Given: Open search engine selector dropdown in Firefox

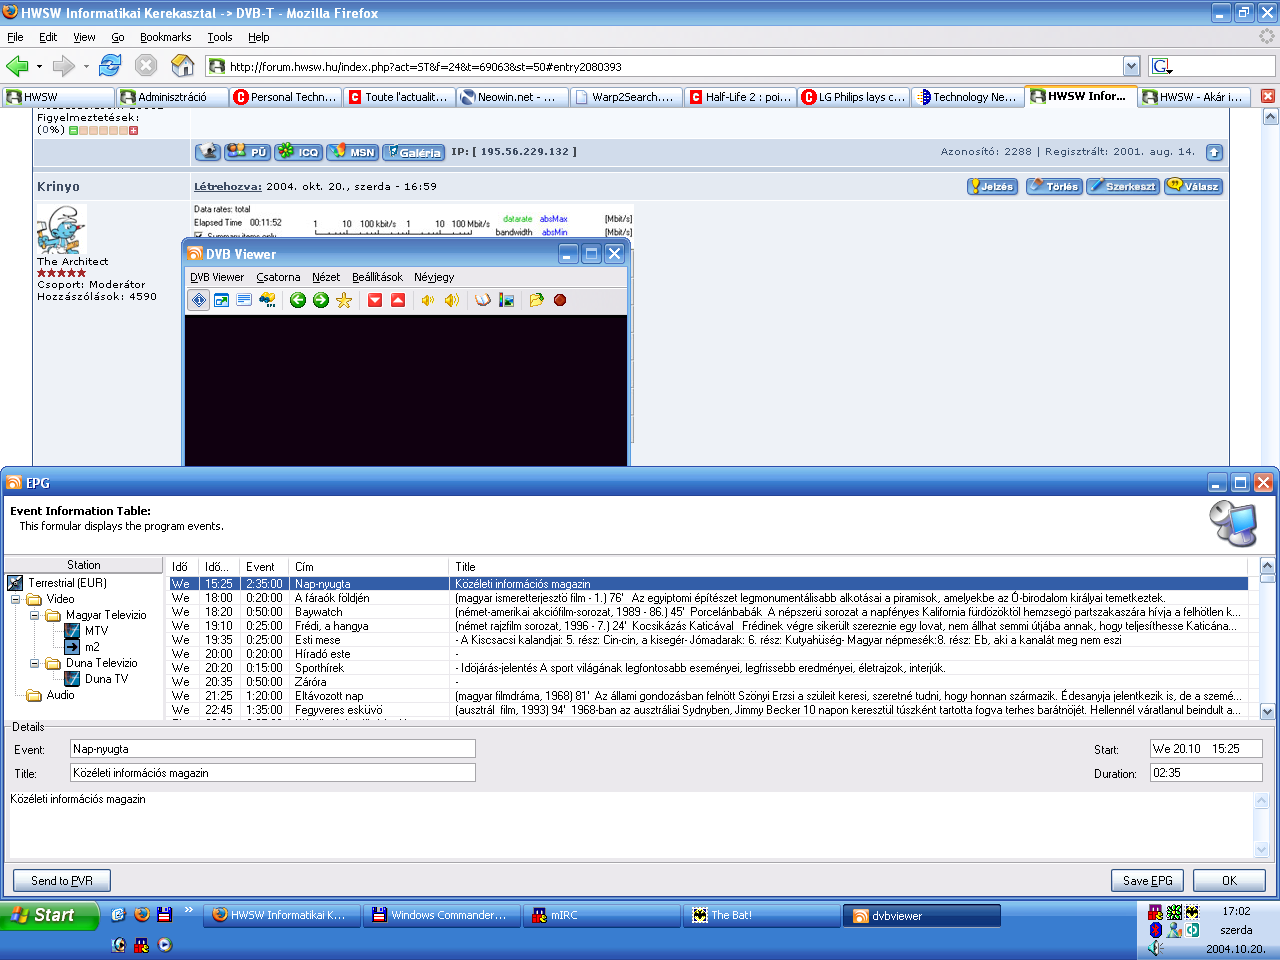Looking at the screenshot, I should point(1161,66).
